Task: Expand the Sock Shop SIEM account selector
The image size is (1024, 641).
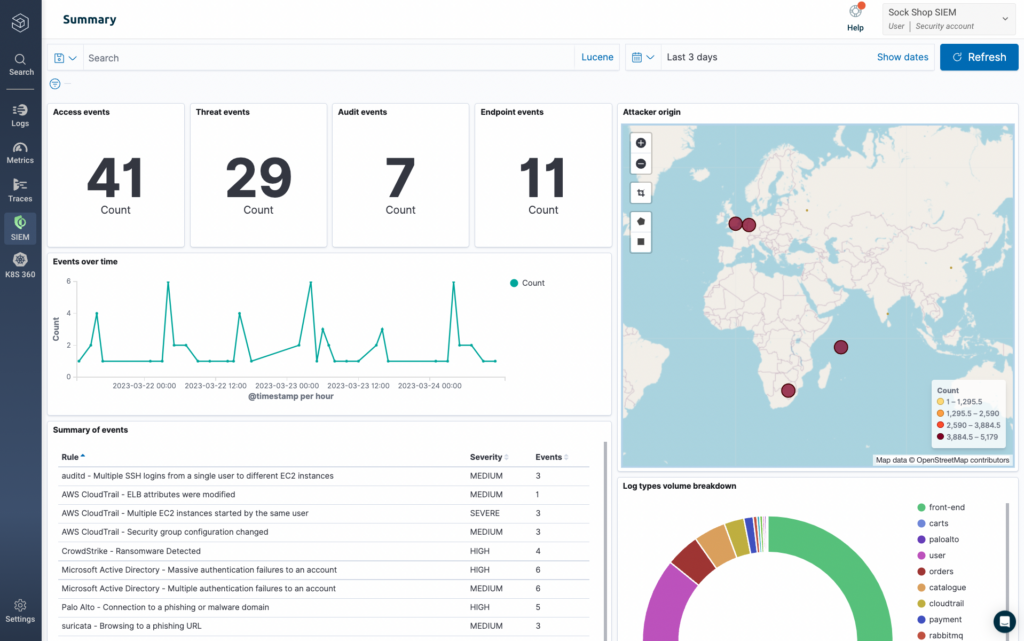Action: click(x=950, y=19)
